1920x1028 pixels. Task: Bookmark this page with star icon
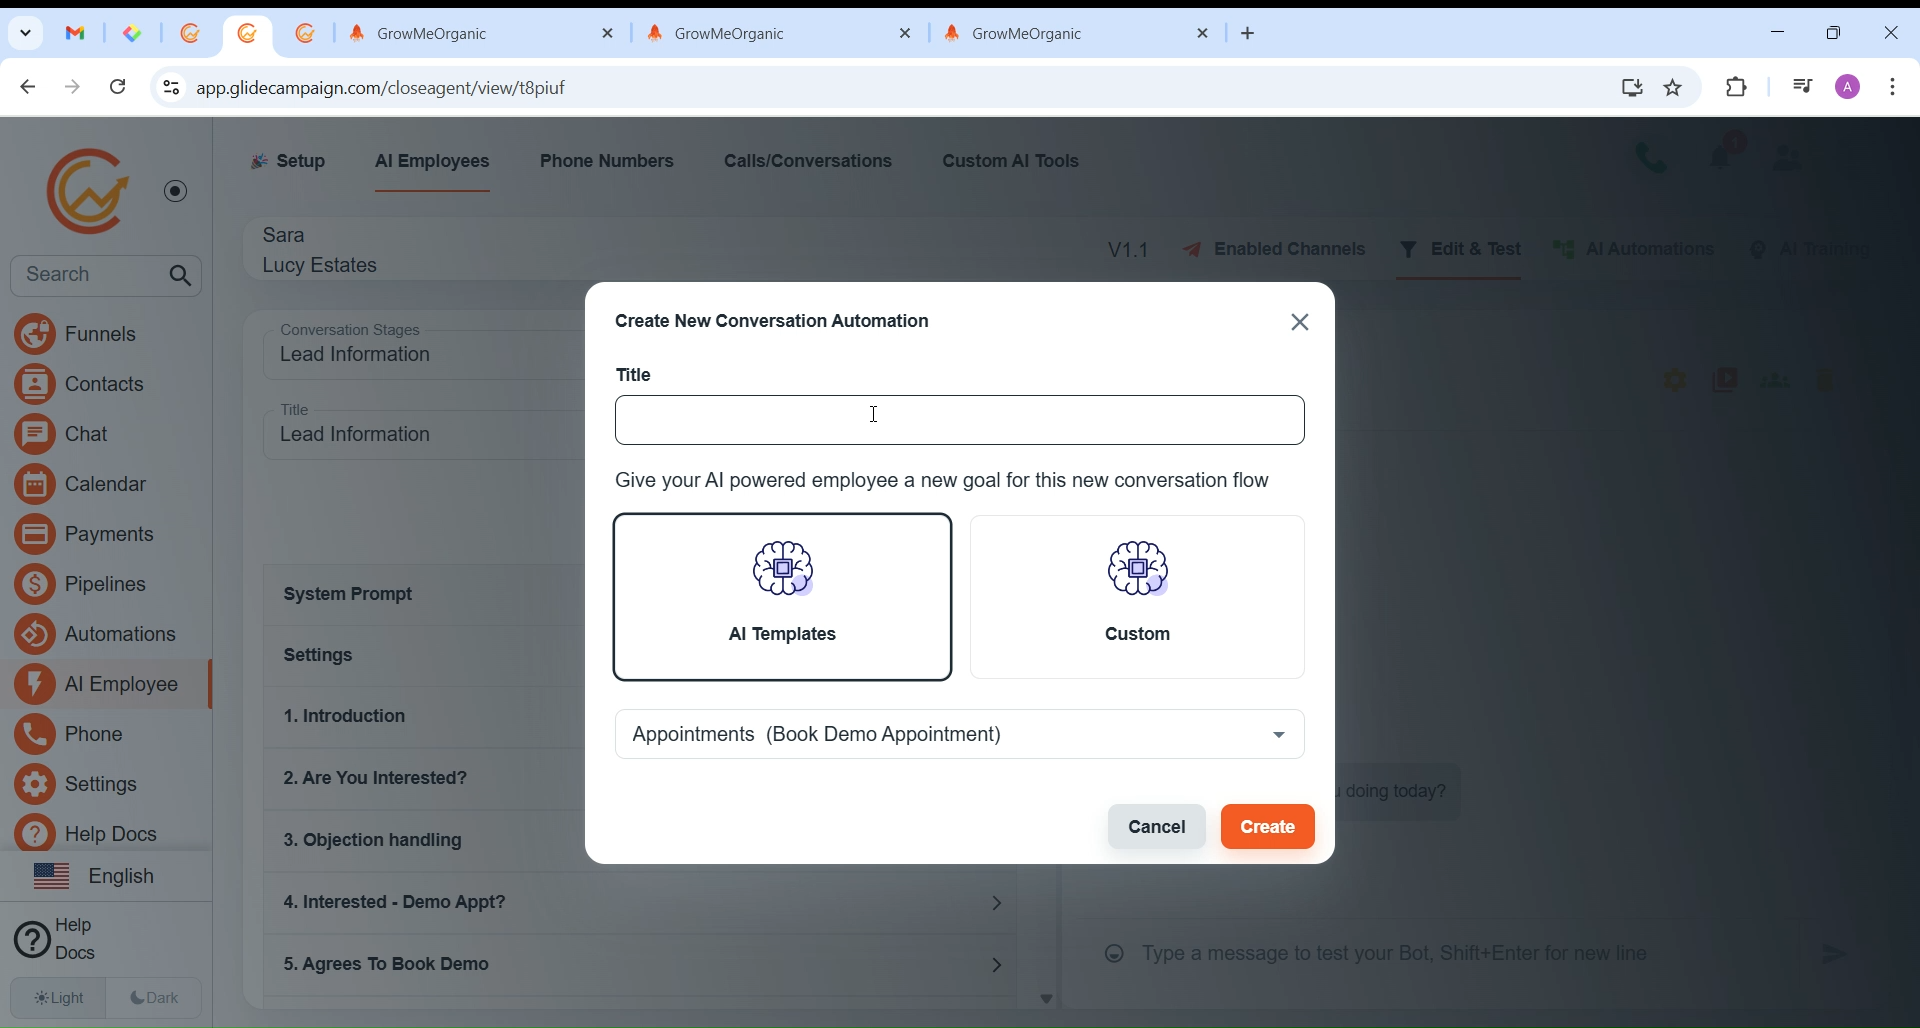(x=1674, y=88)
